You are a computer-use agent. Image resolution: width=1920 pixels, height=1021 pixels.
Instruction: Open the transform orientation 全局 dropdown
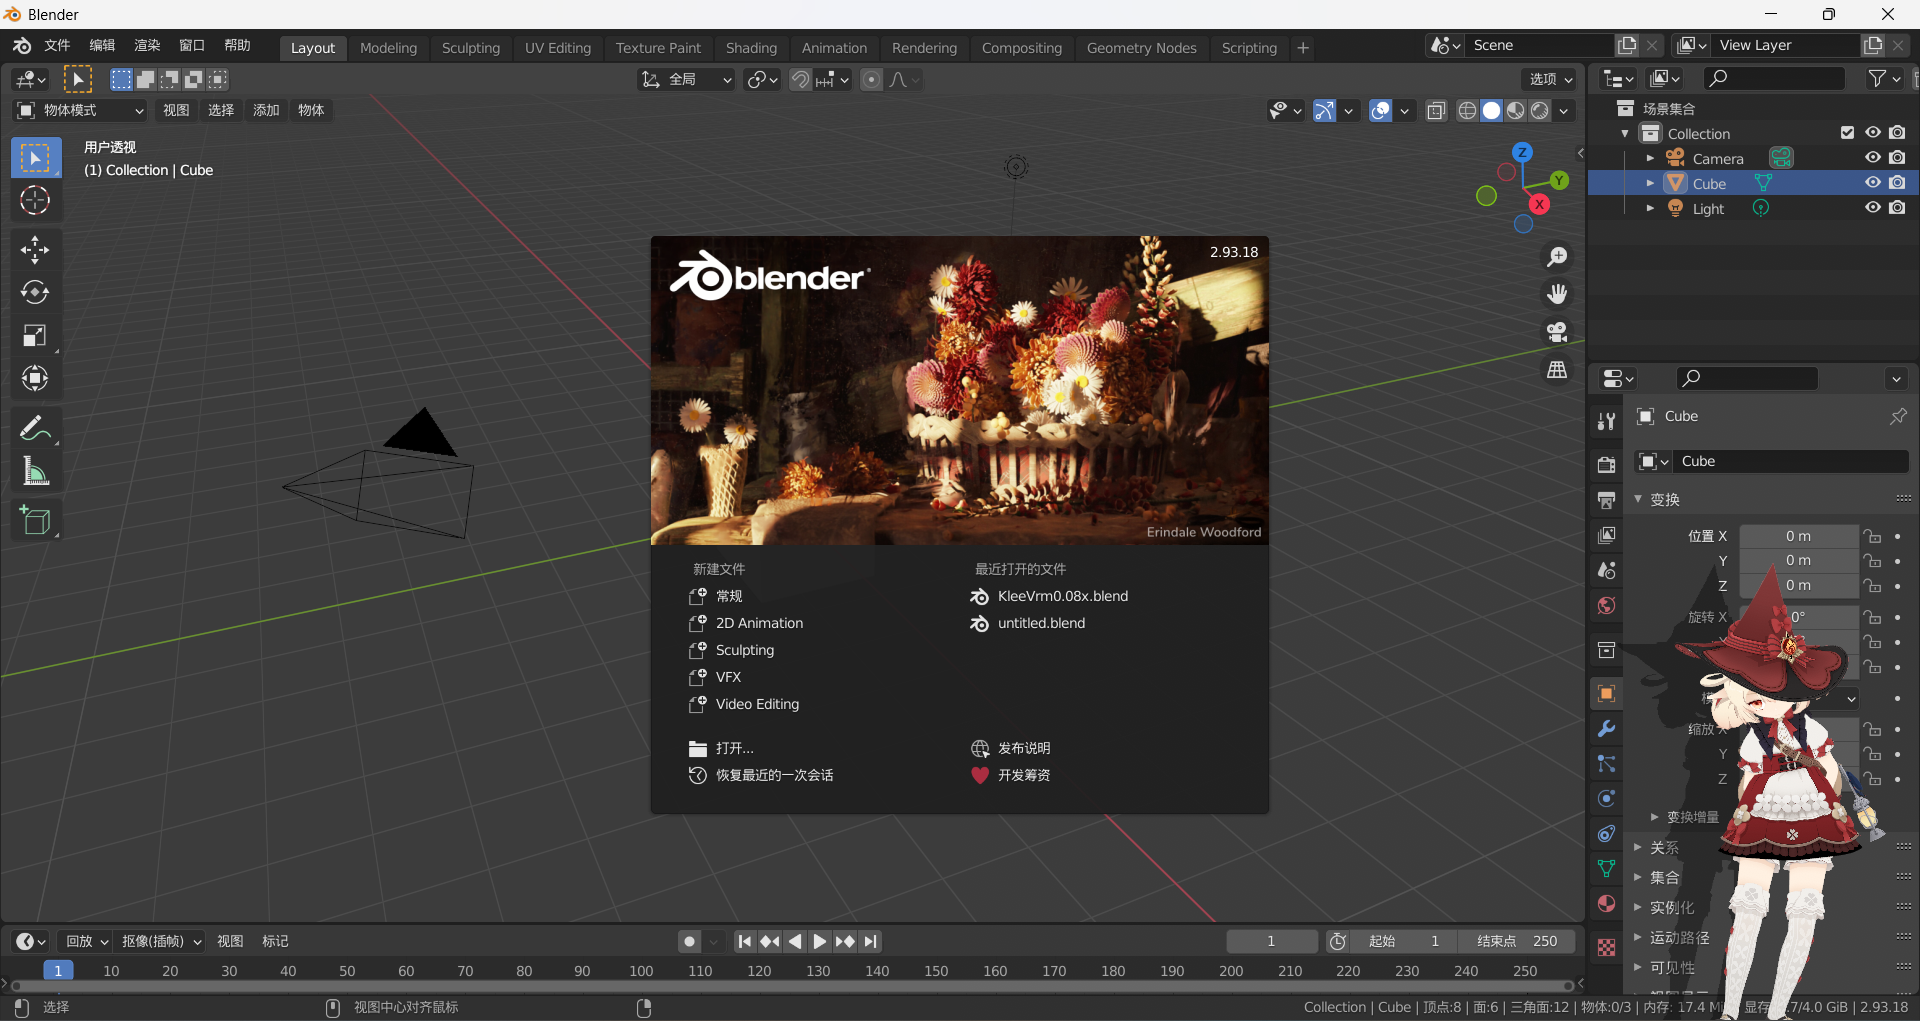[x=686, y=80]
